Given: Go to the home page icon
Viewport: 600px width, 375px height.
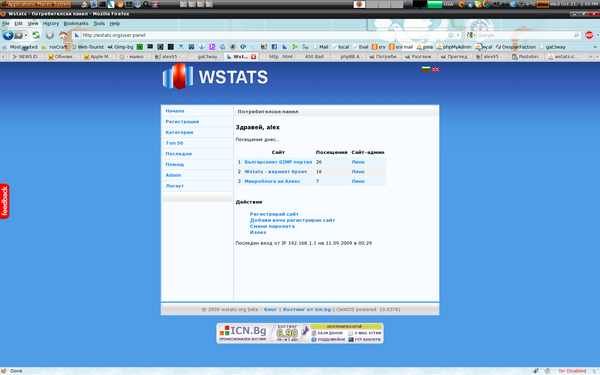Looking at the screenshot, I should point(63,35).
